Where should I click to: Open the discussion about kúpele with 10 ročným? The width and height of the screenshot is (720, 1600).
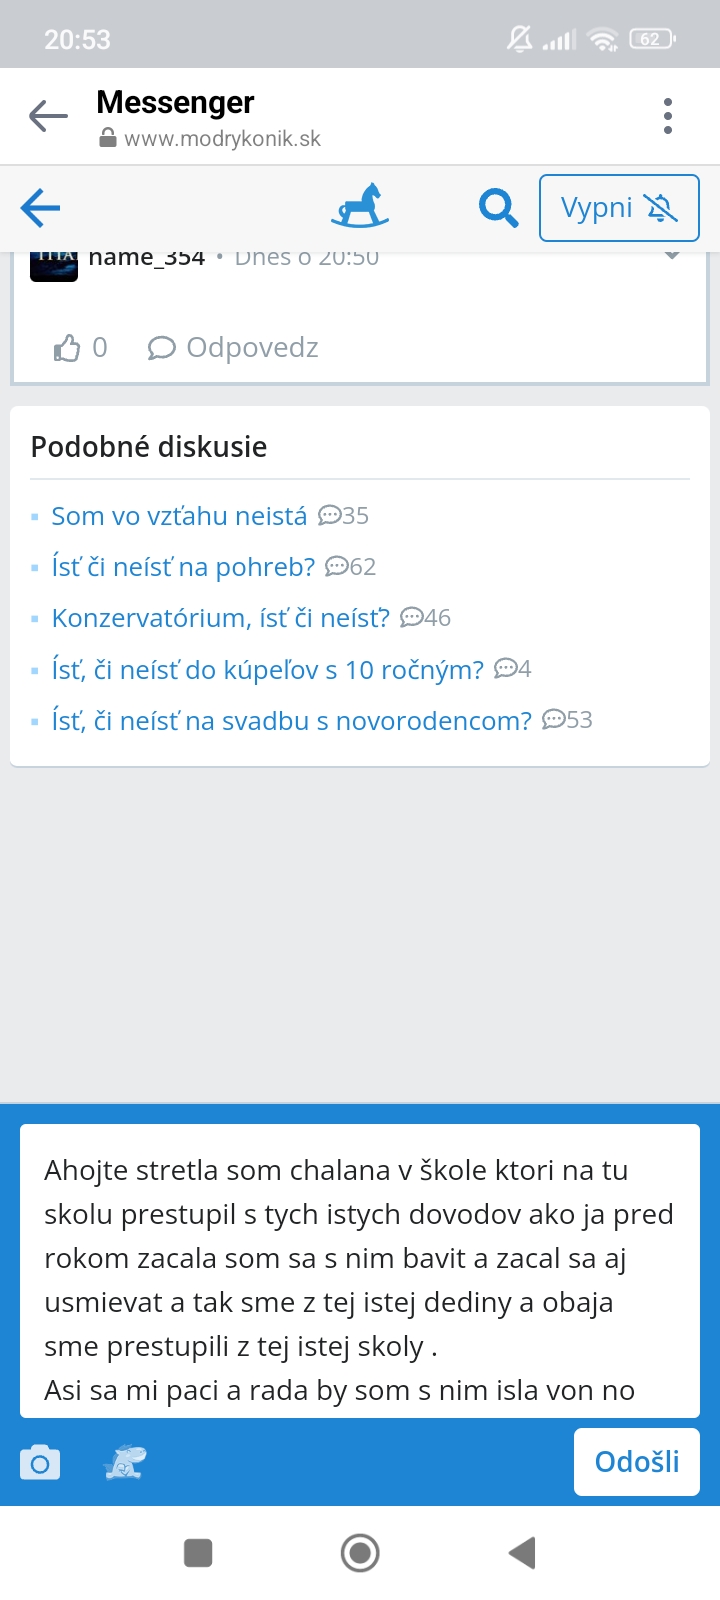[x=267, y=669]
